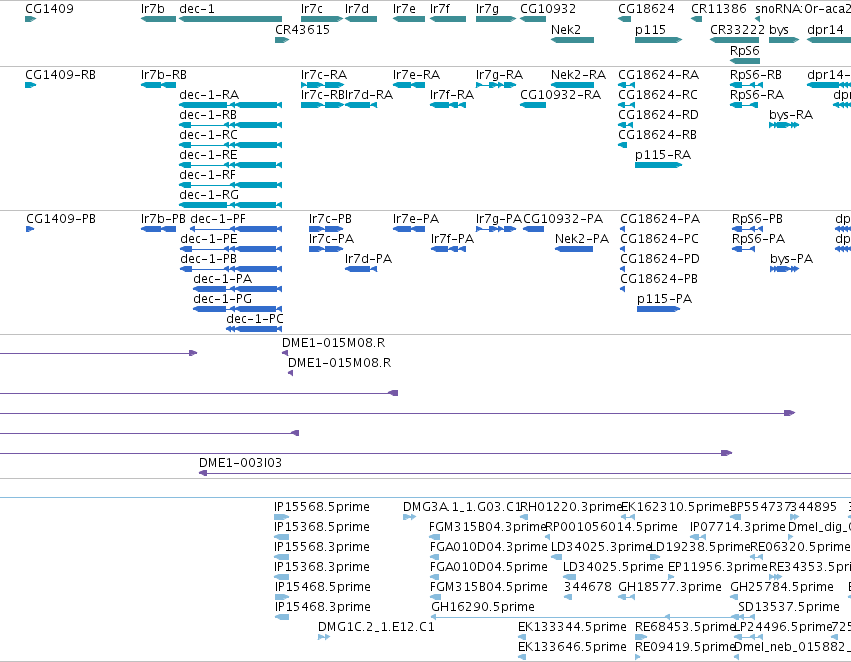The width and height of the screenshot is (851, 662).
Task: Click the EP11956.3prime EST label
Action: click(x=717, y=567)
